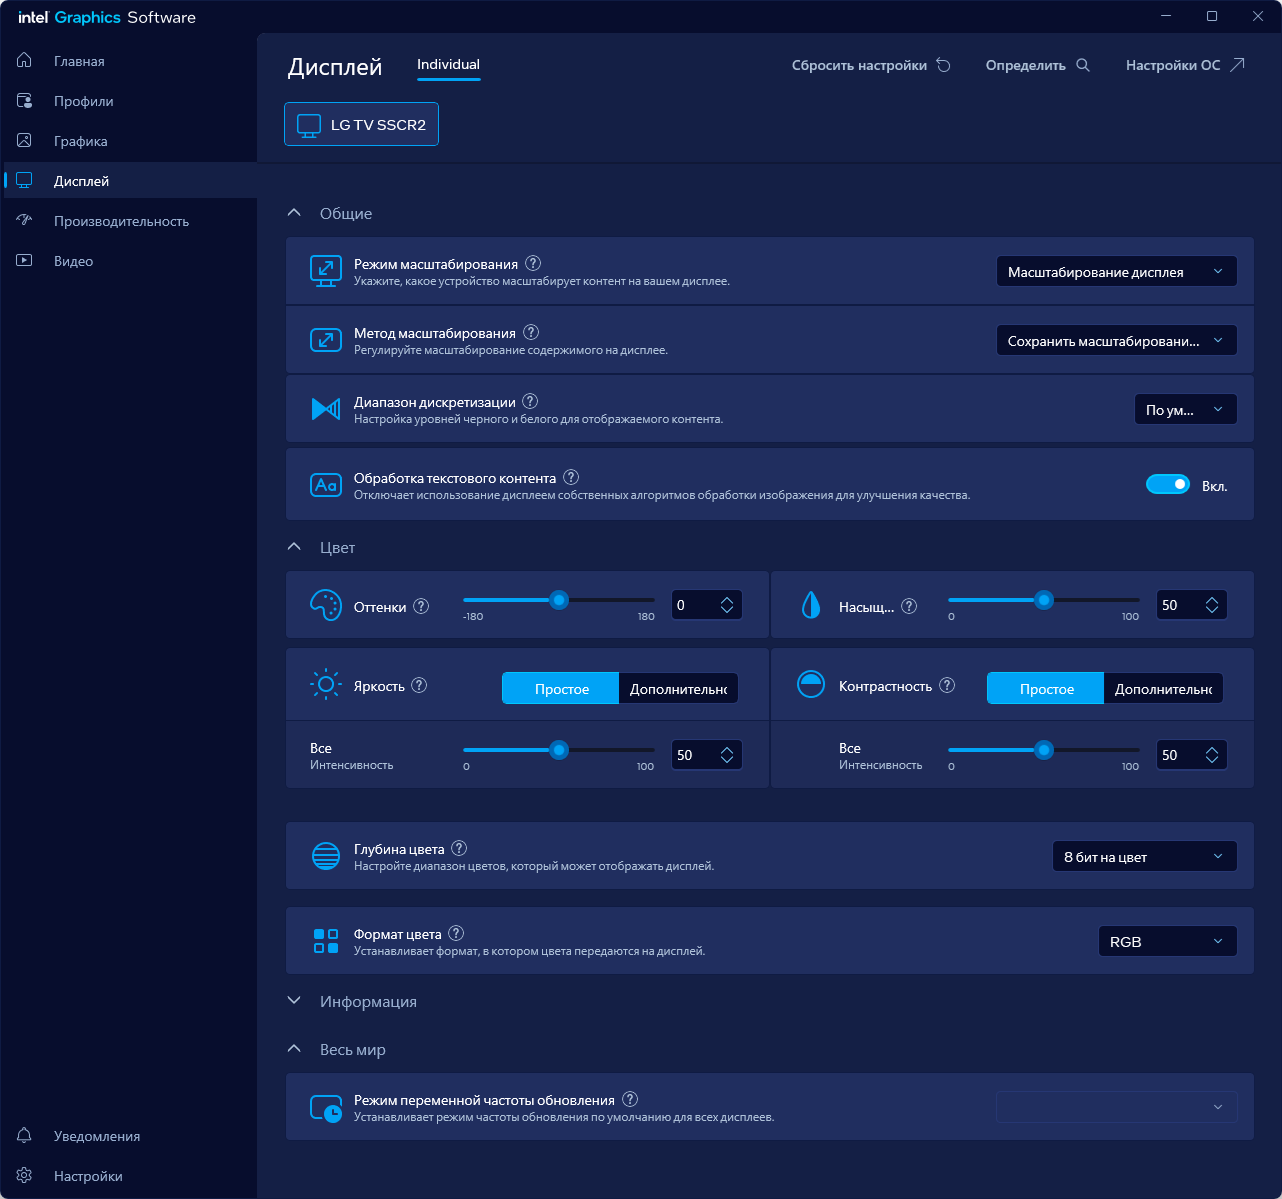Click the Насыщенность slider handle
This screenshot has height=1199, width=1282.
pyautogui.click(x=1044, y=600)
